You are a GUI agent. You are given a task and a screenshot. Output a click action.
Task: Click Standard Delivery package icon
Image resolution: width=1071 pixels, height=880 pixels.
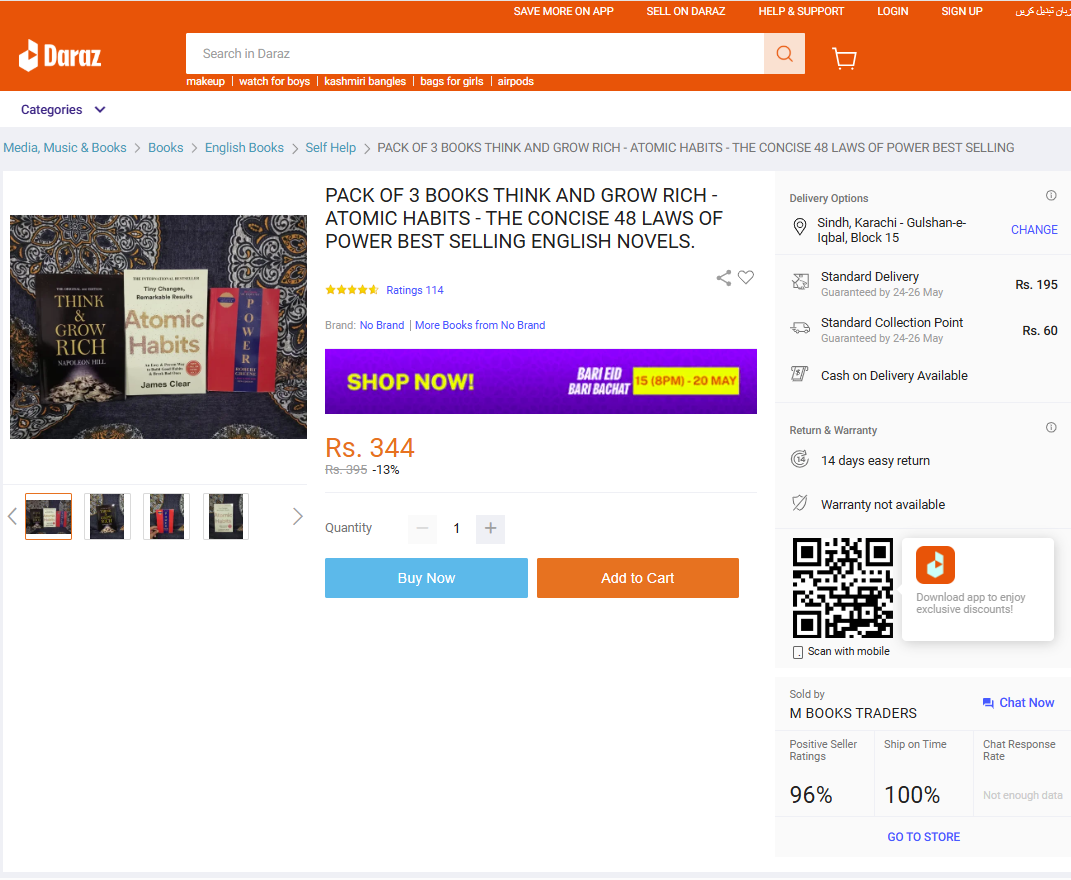pos(800,281)
